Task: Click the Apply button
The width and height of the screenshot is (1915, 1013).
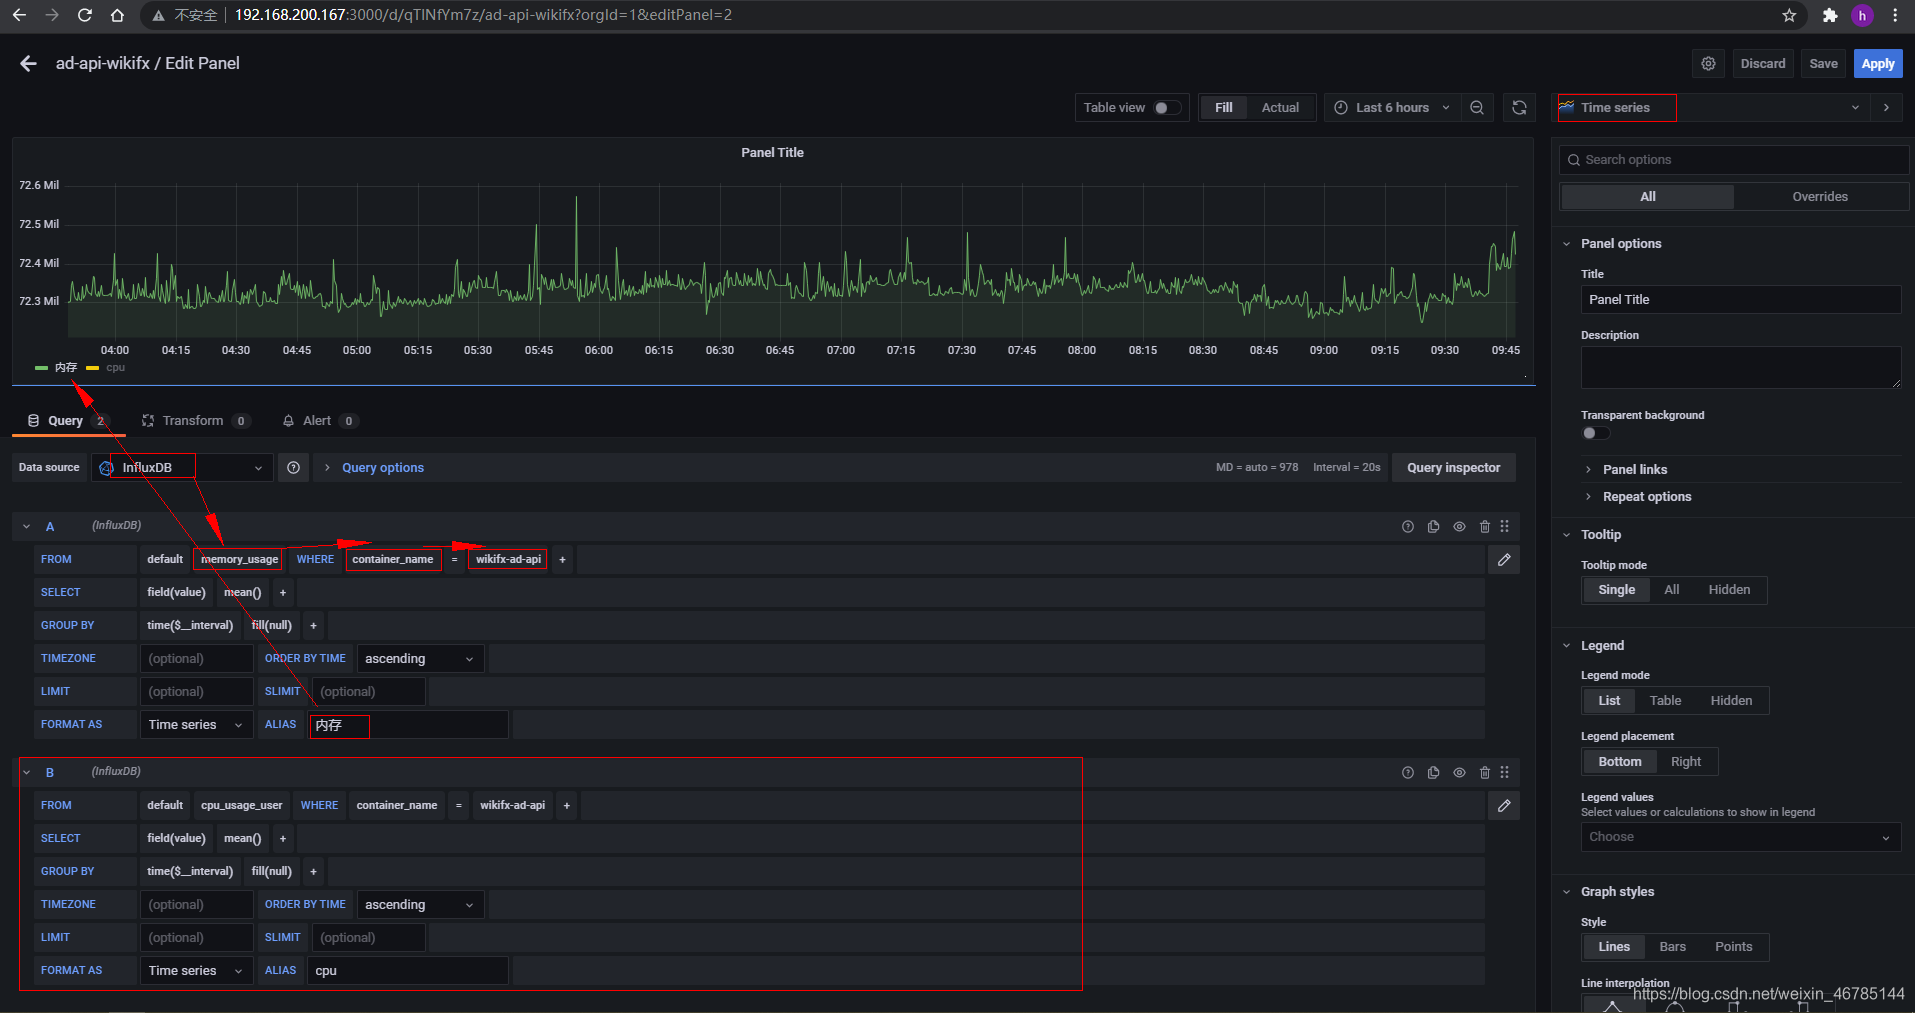Action: tap(1878, 64)
